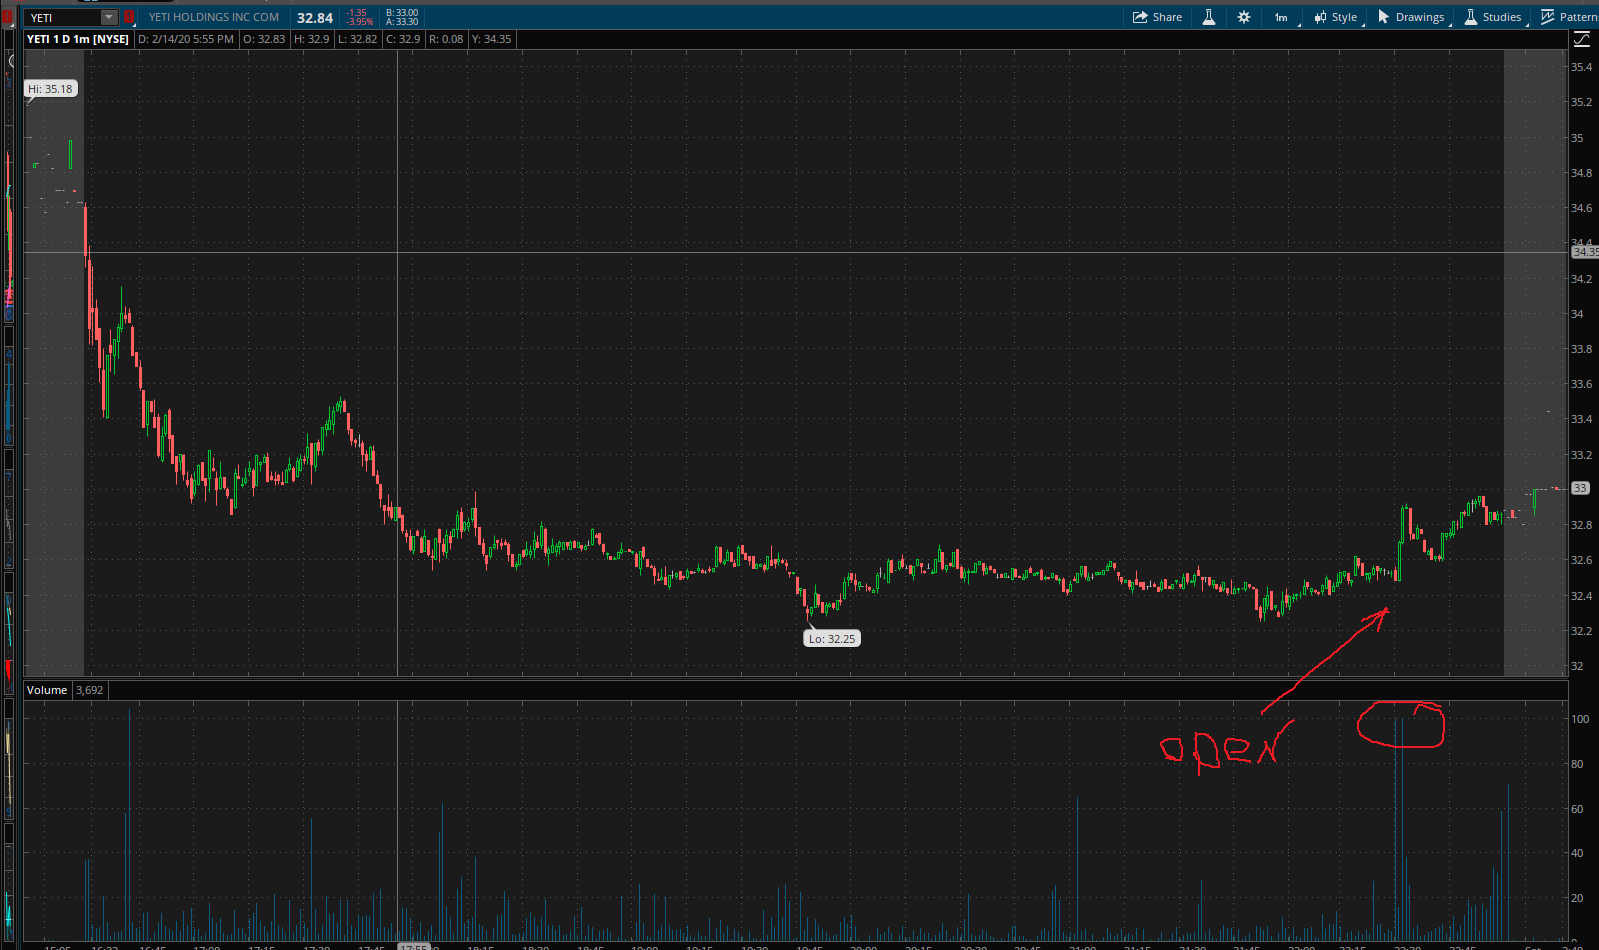Click the 35.4 price axis label

click(x=1581, y=67)
